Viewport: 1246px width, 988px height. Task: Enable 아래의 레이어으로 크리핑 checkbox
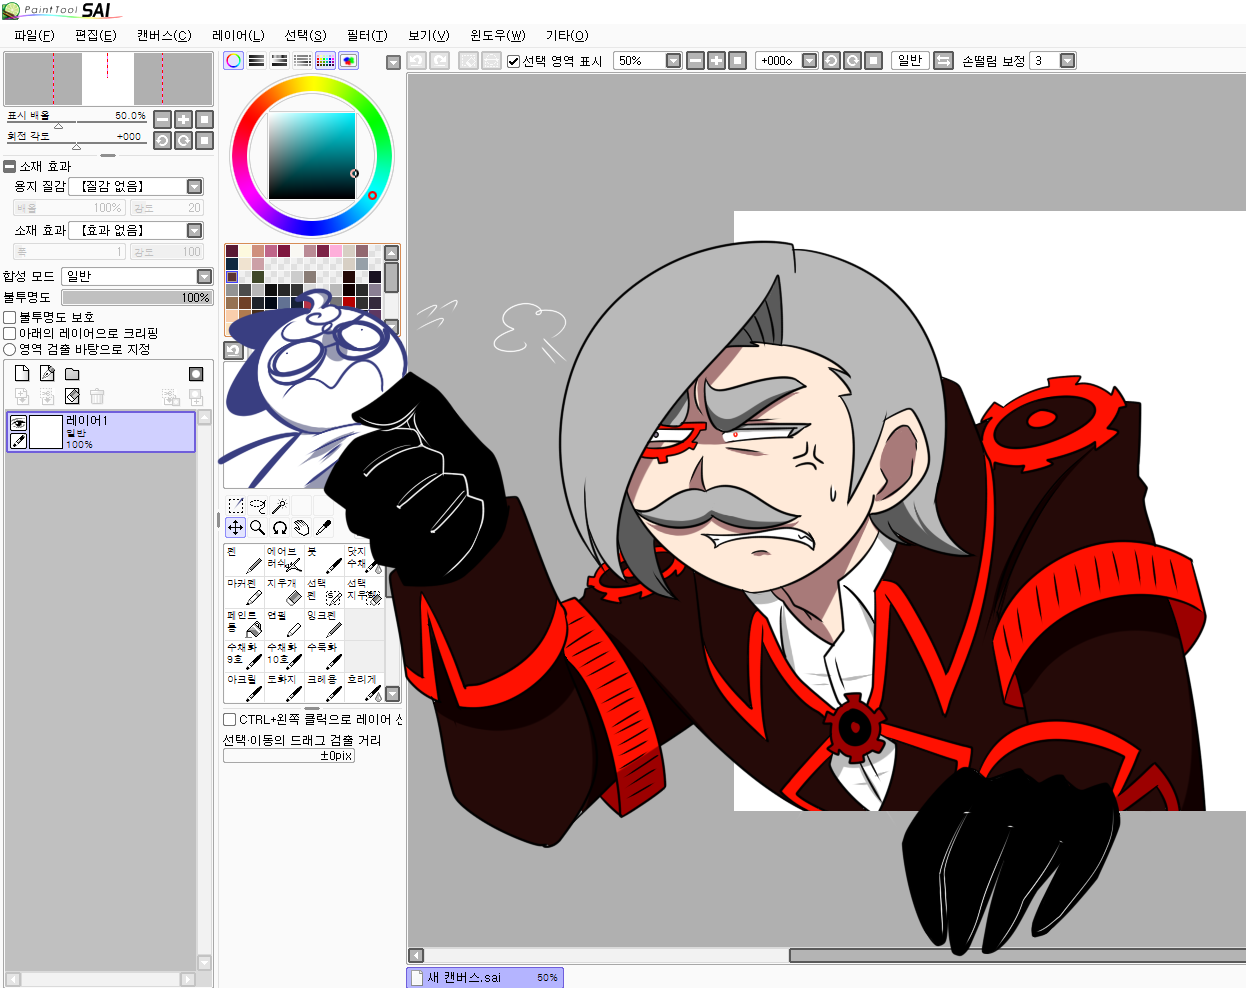(x=10, y=333)
